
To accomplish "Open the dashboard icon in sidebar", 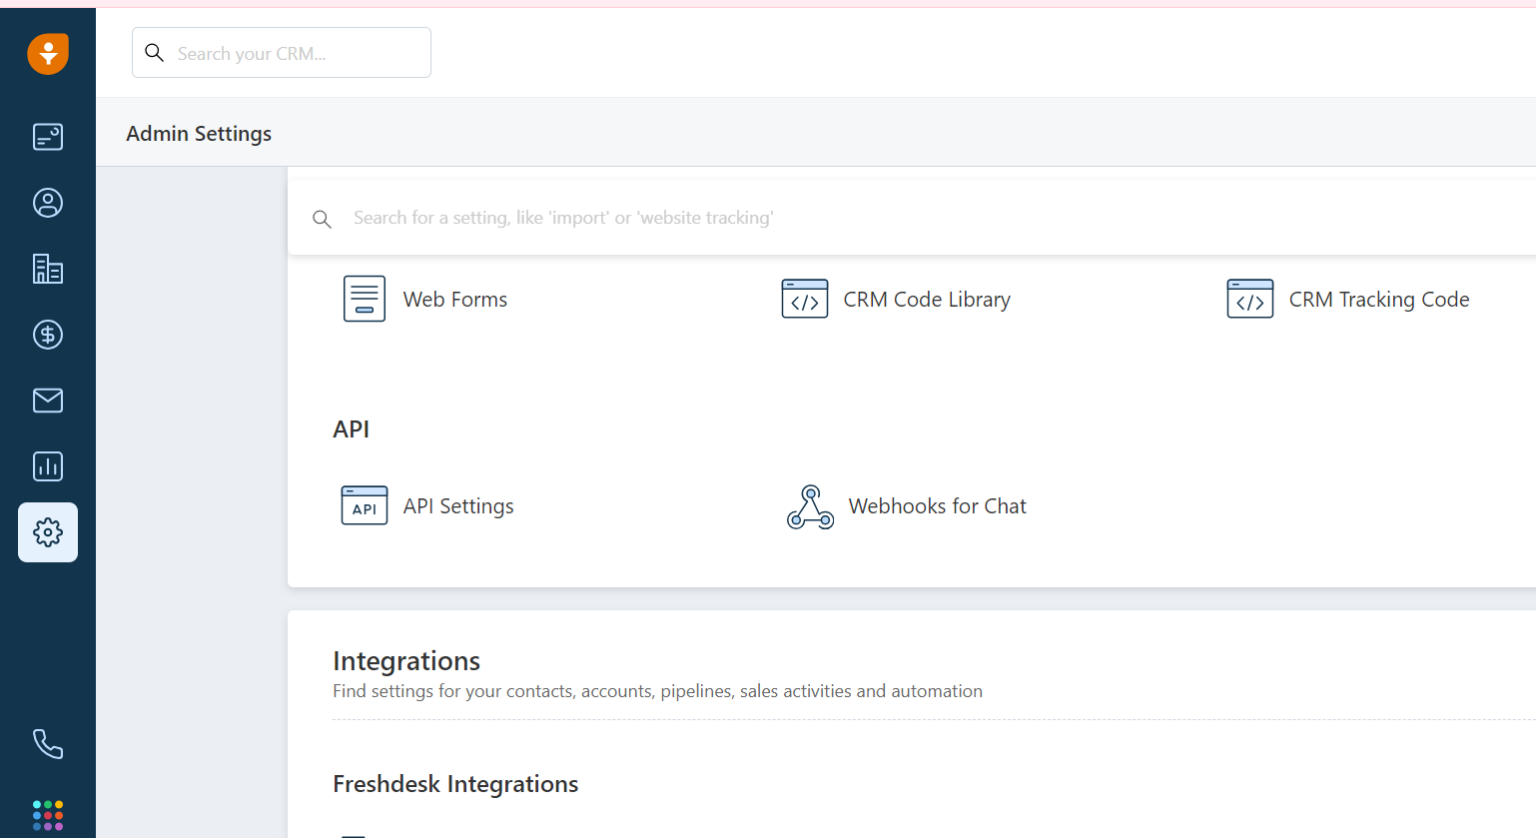I will [48, 137].
